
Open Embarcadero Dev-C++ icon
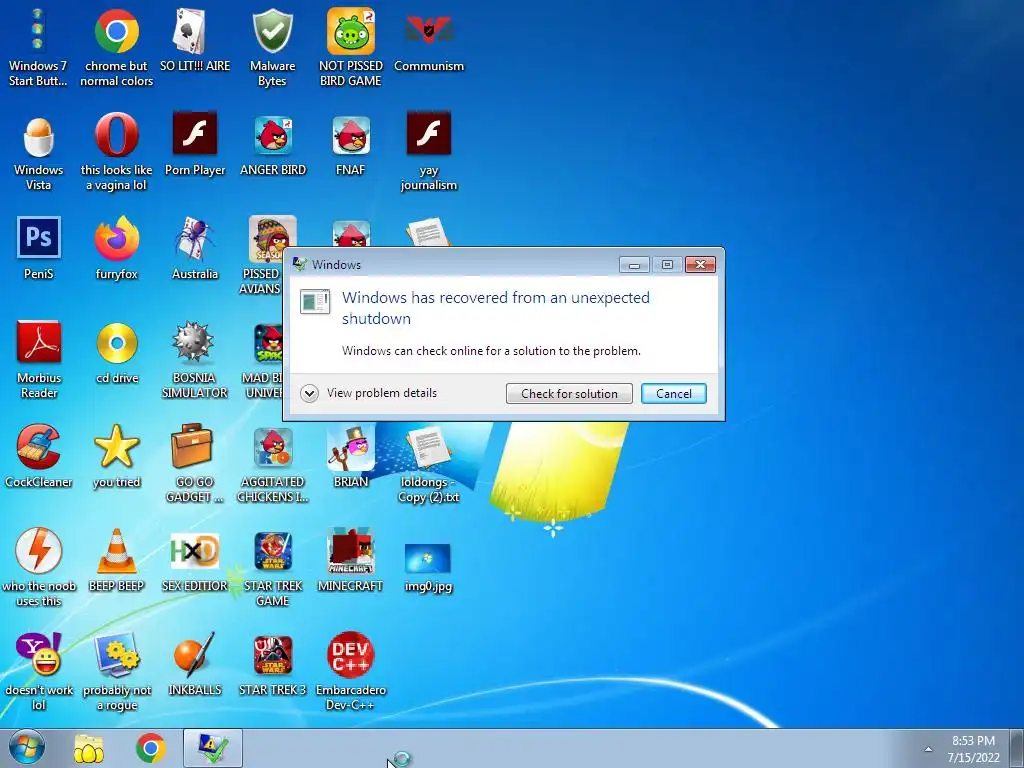pos(351,671)
